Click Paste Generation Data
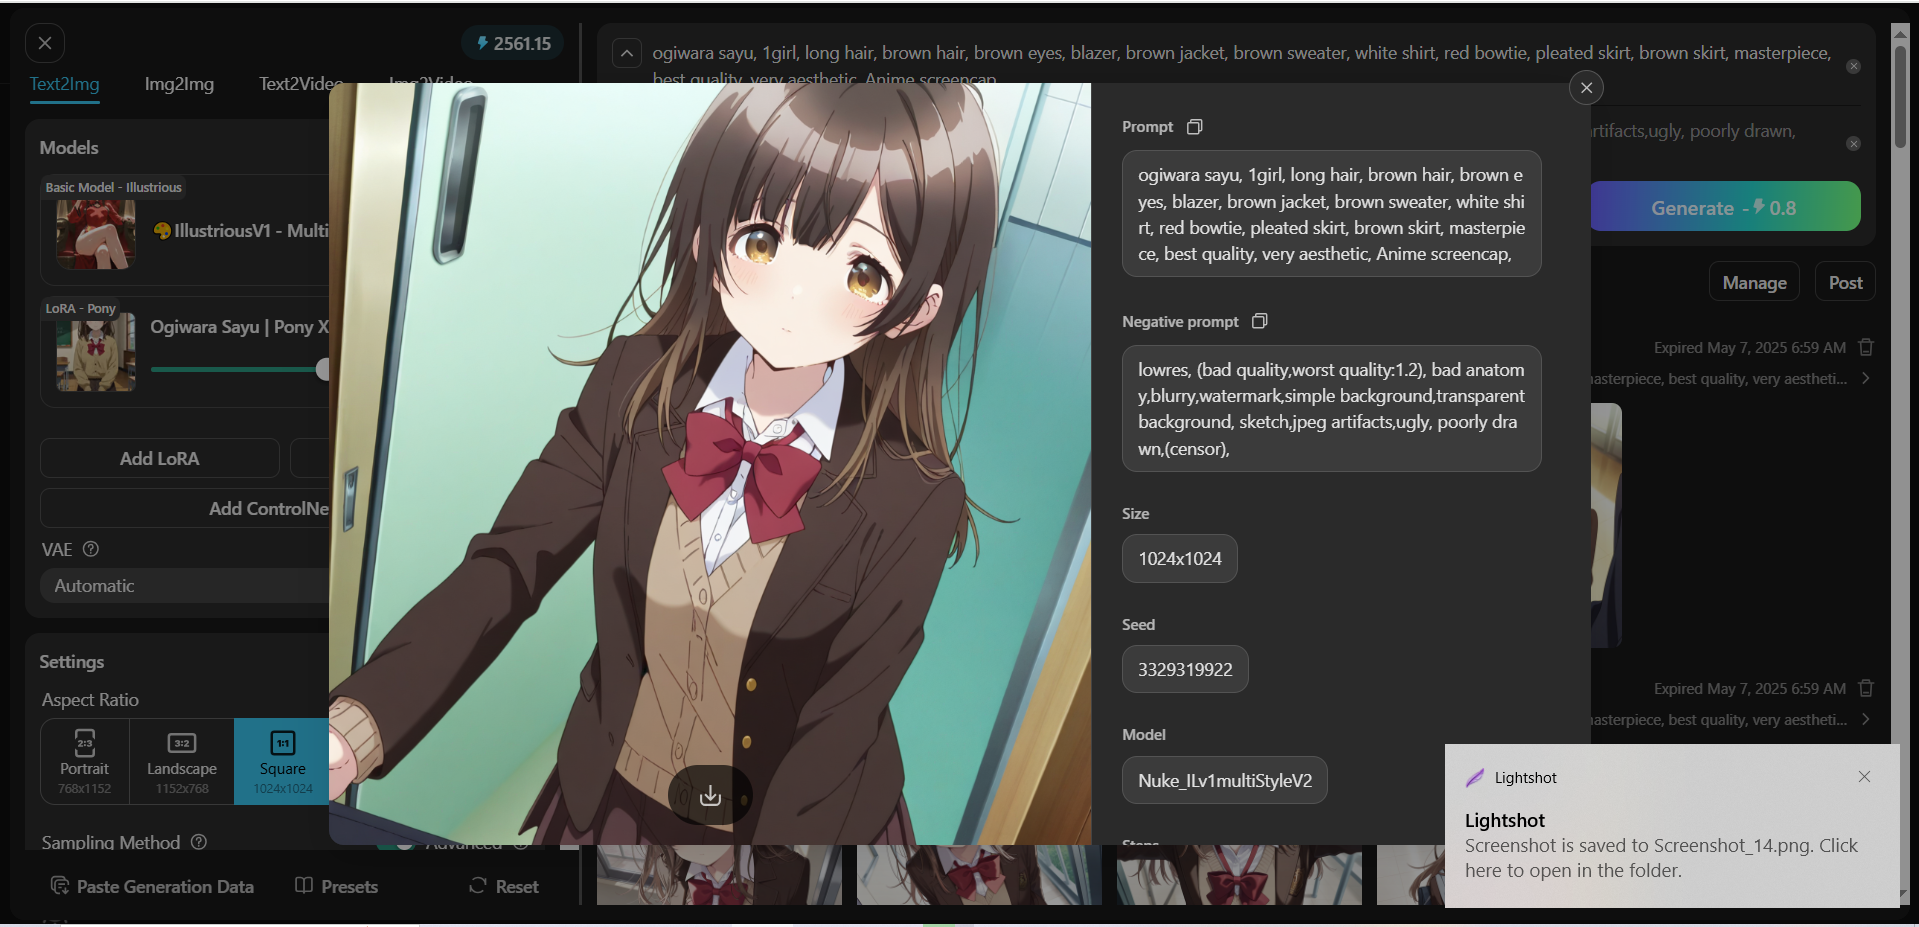This screenshot has width=1919, height=927. [x=152, y=886]
